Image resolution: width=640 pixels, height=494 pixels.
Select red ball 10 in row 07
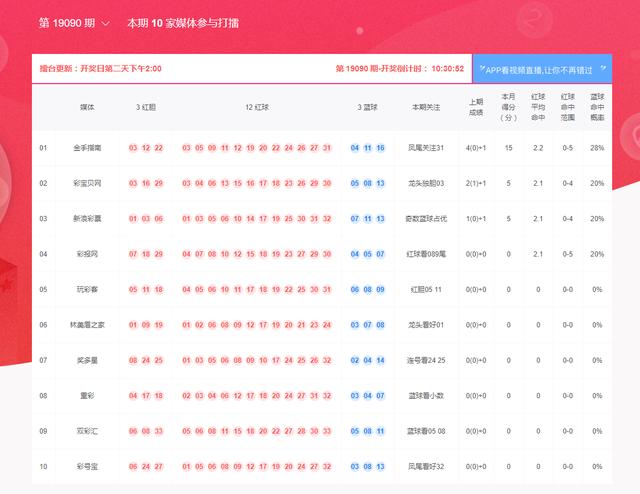263,360
